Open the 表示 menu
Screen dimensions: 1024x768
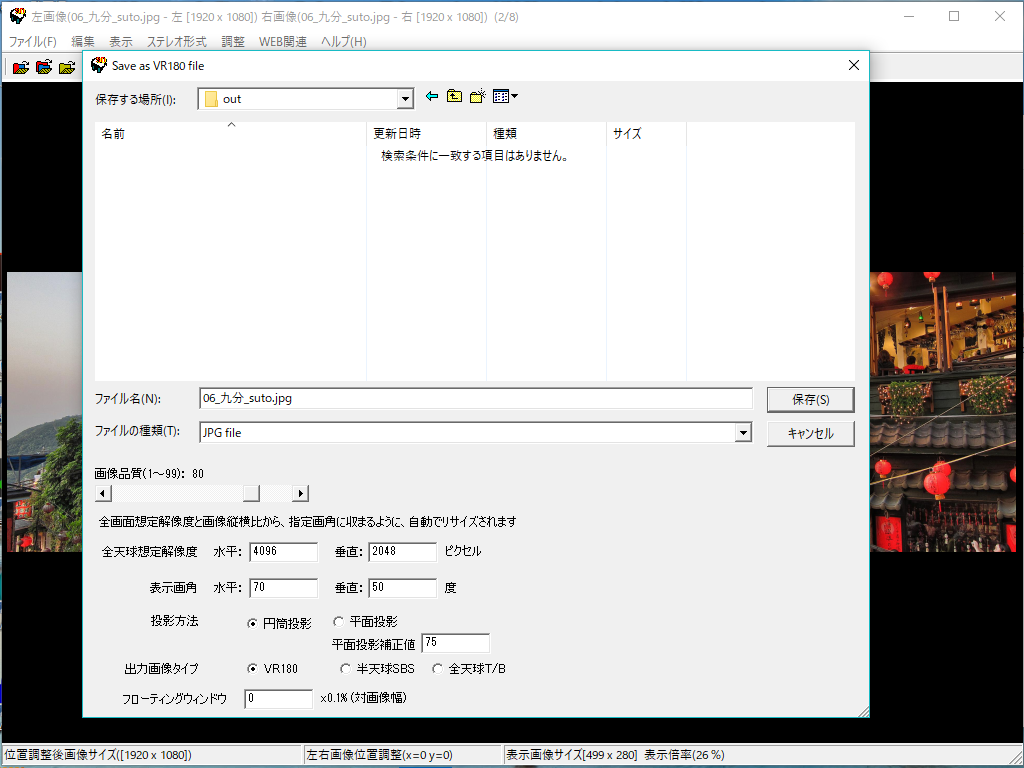tap(121, 42)
